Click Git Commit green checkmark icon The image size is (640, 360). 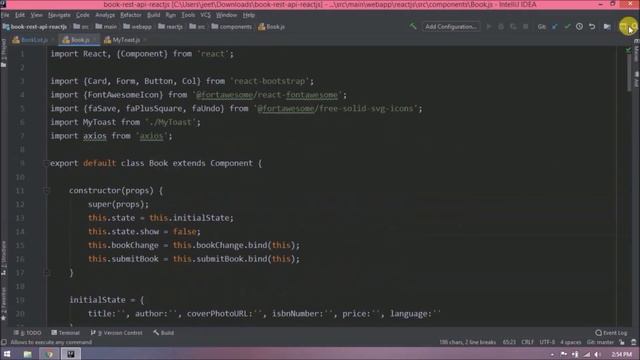(x=567, y=27)
